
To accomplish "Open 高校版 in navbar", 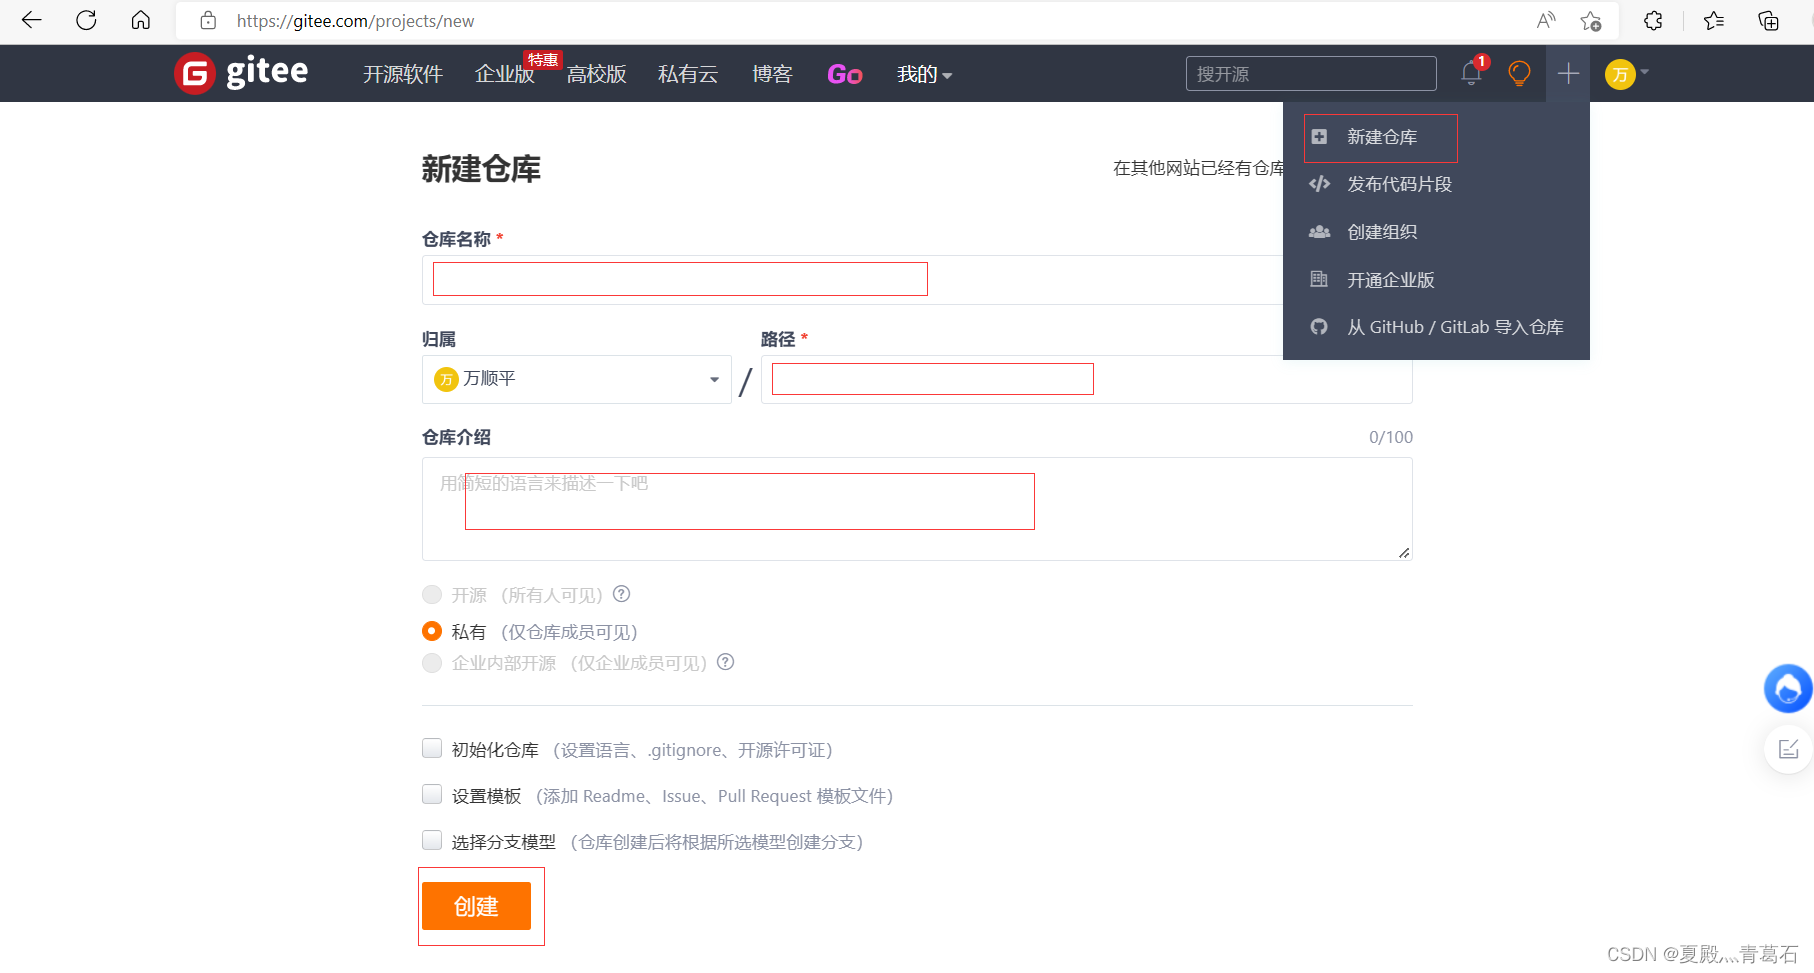I will (x=597, y=74).
